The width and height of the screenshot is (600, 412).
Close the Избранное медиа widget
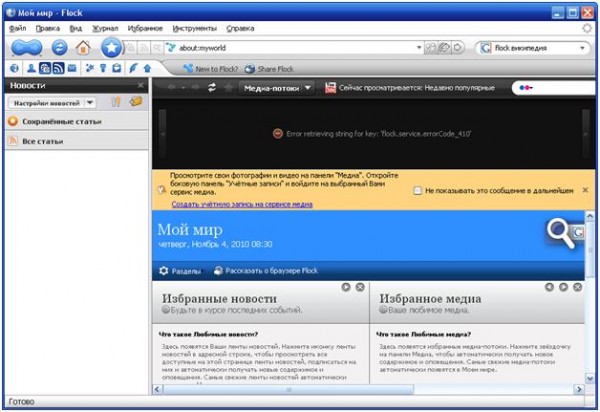pyautogui.click(x=577, y=287)
